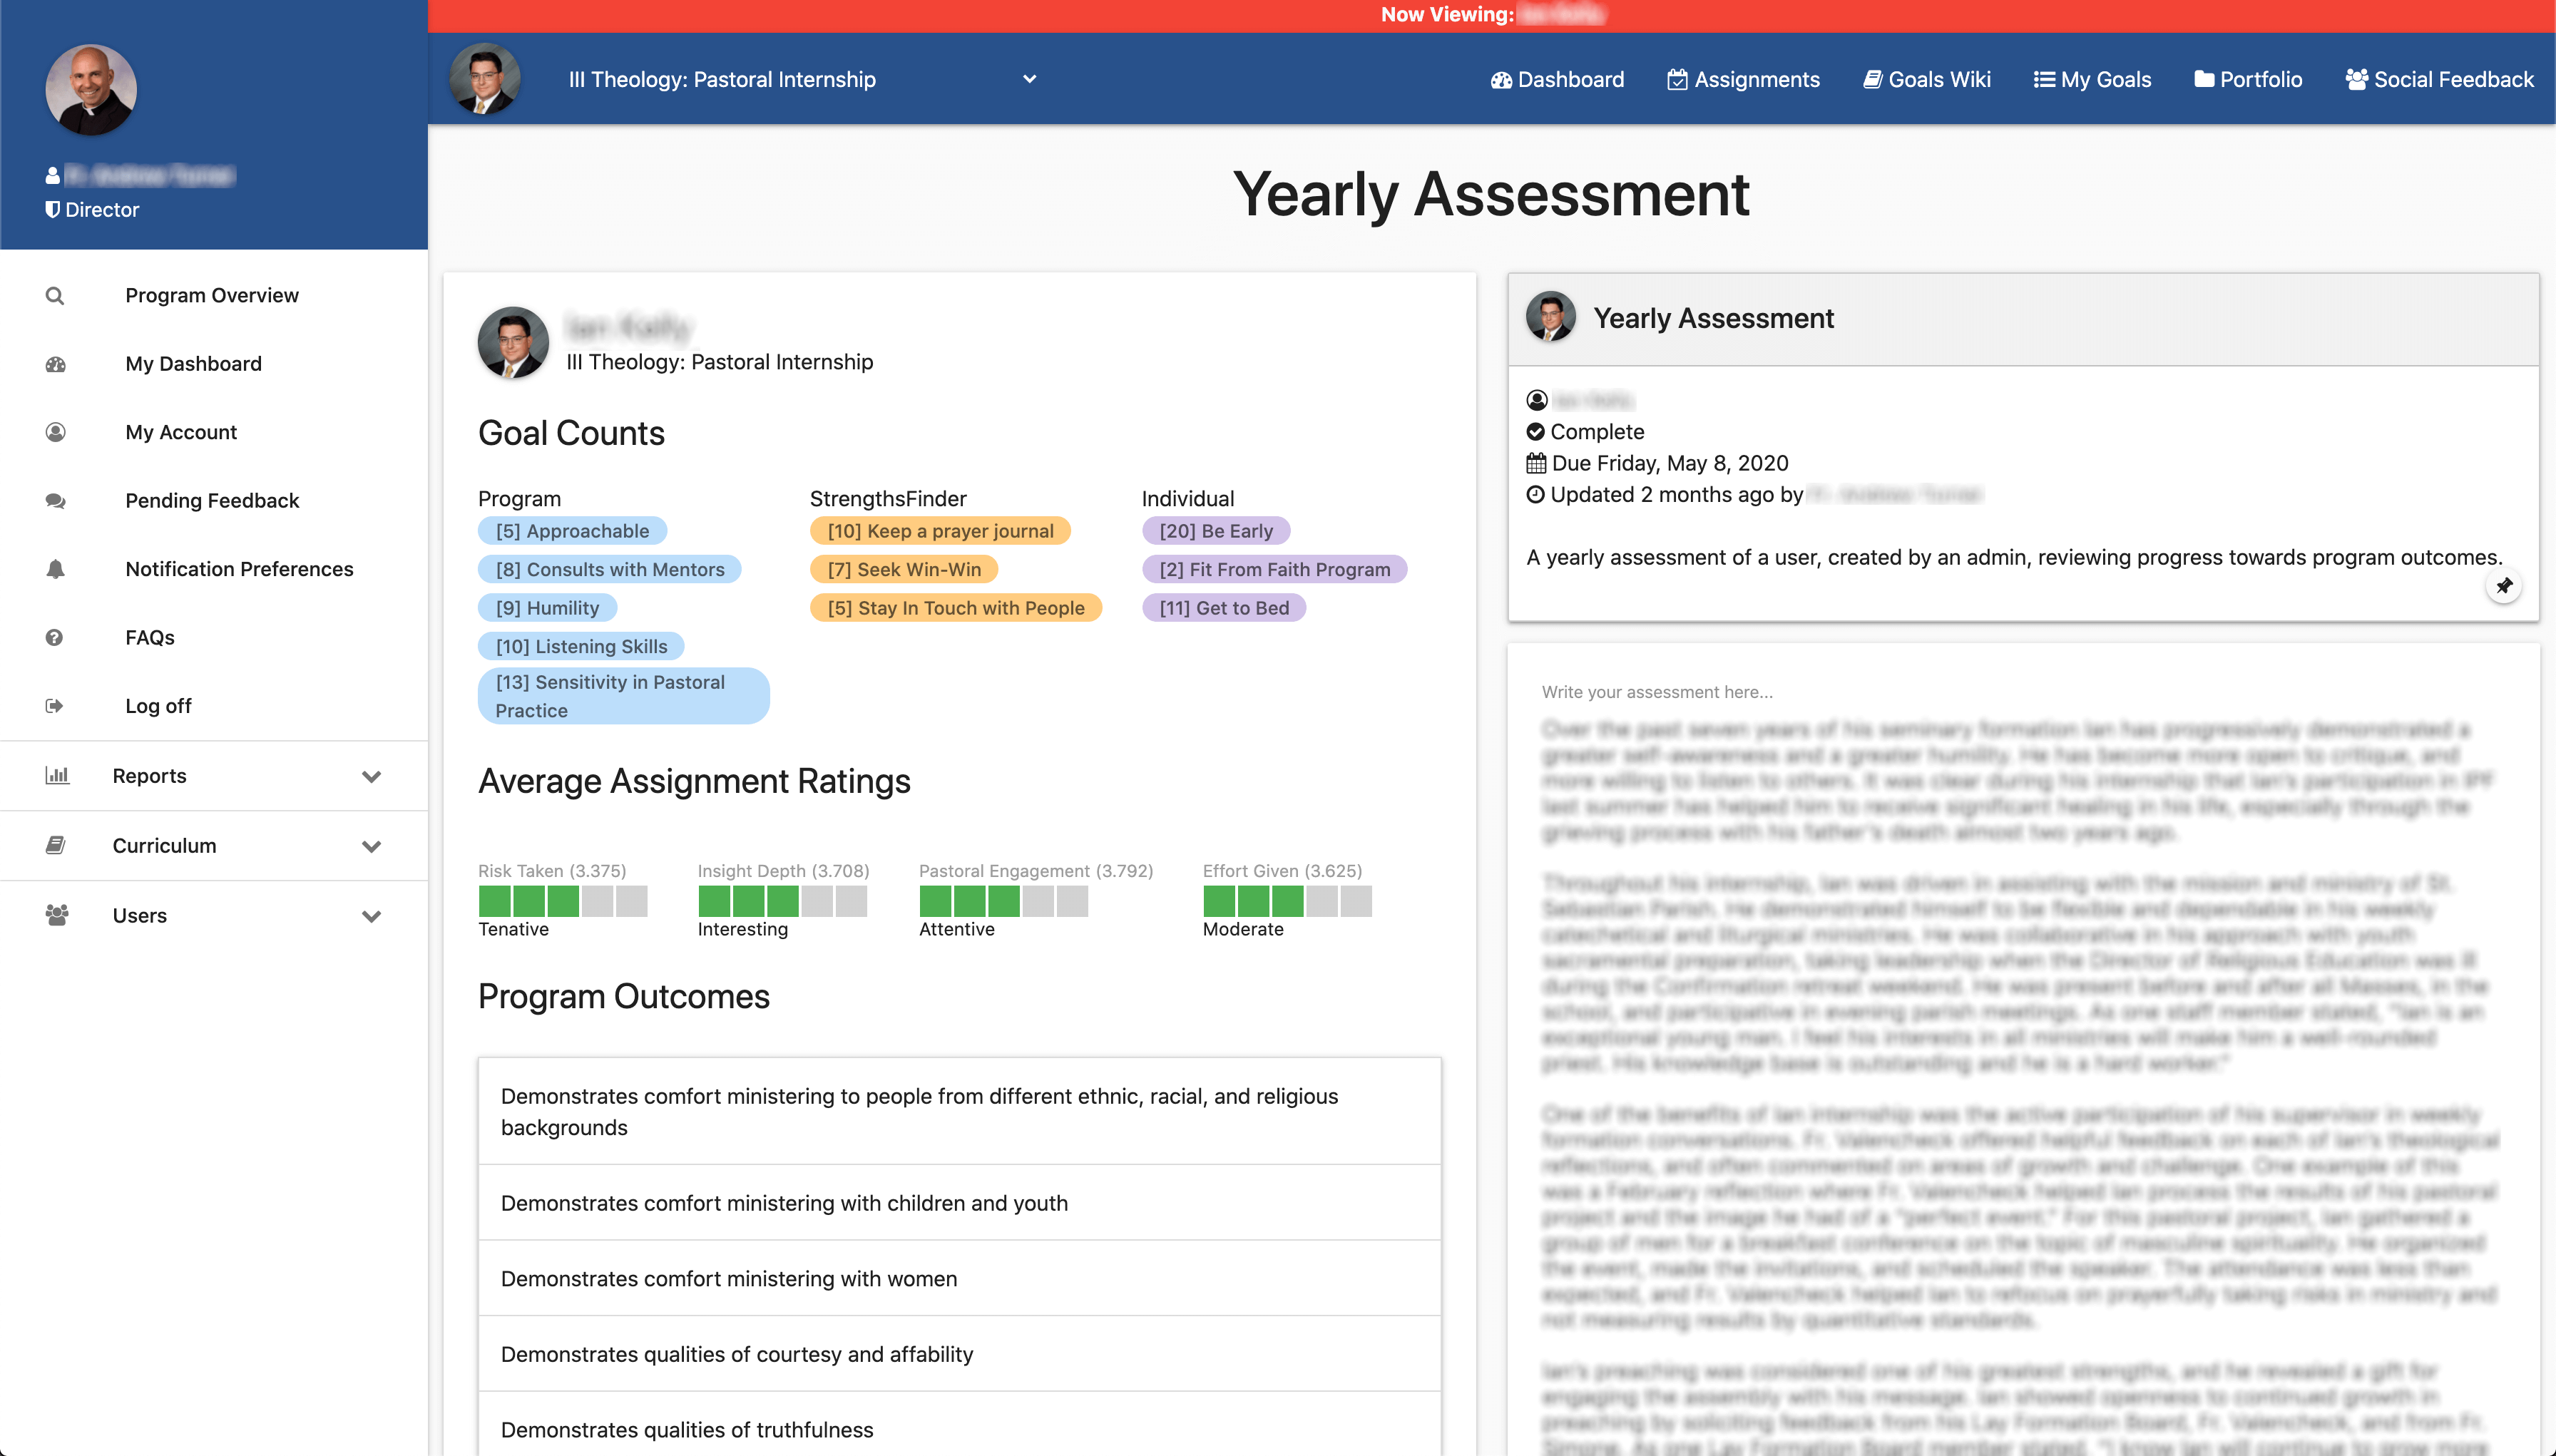
Task: Click the pin icon on assessment card
Action: [2503, 586]
